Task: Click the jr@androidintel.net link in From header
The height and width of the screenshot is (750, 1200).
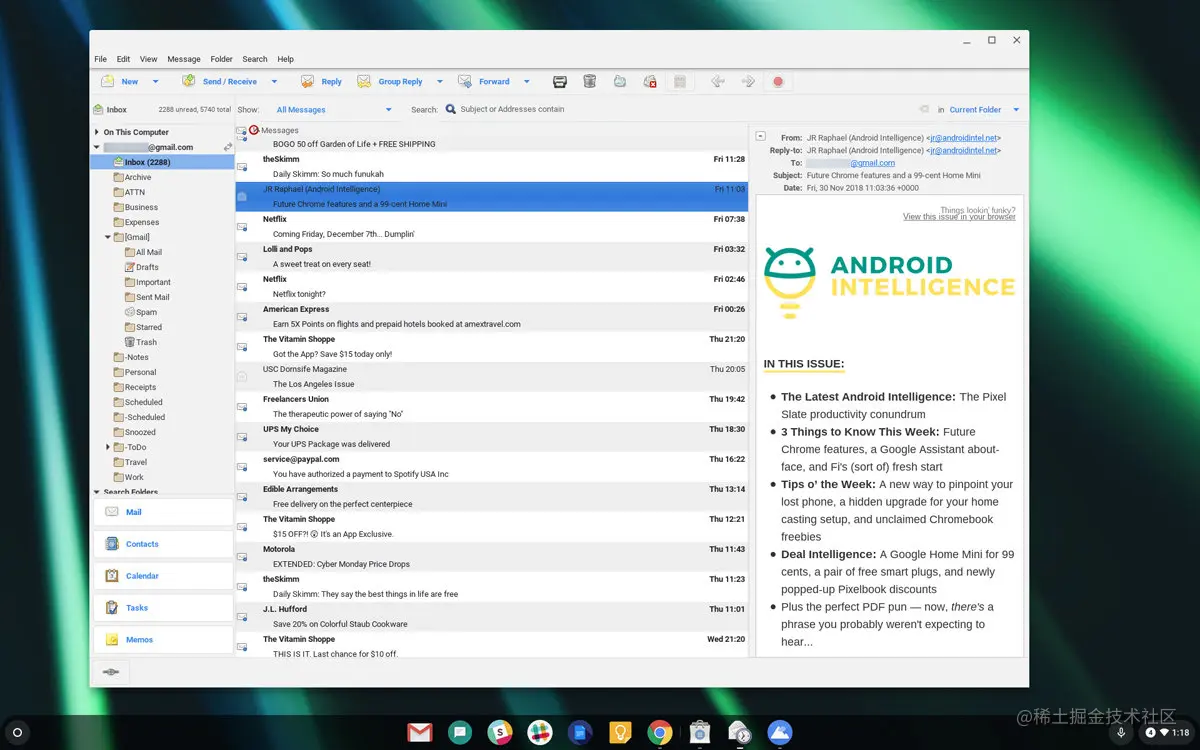Action: coord(963,138)
